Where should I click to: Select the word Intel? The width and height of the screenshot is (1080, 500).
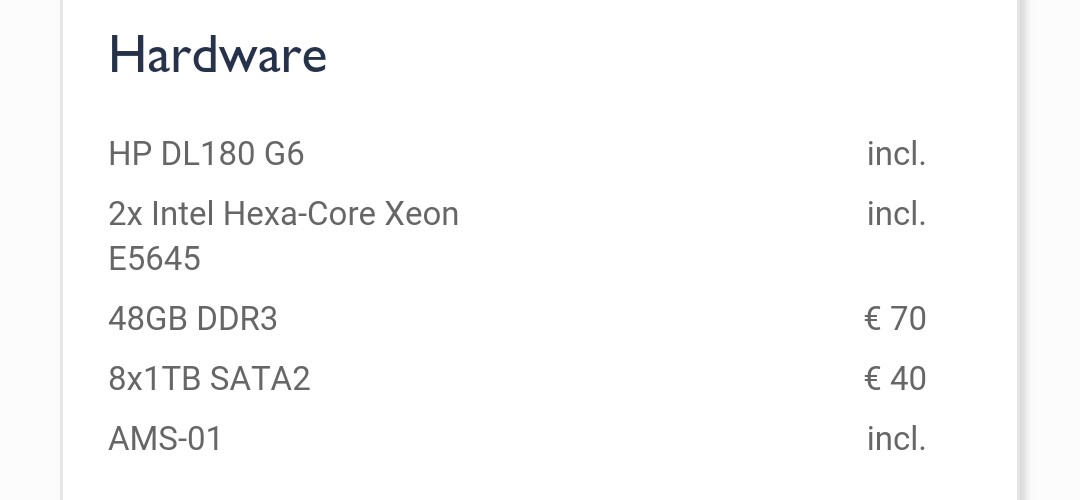183,214
